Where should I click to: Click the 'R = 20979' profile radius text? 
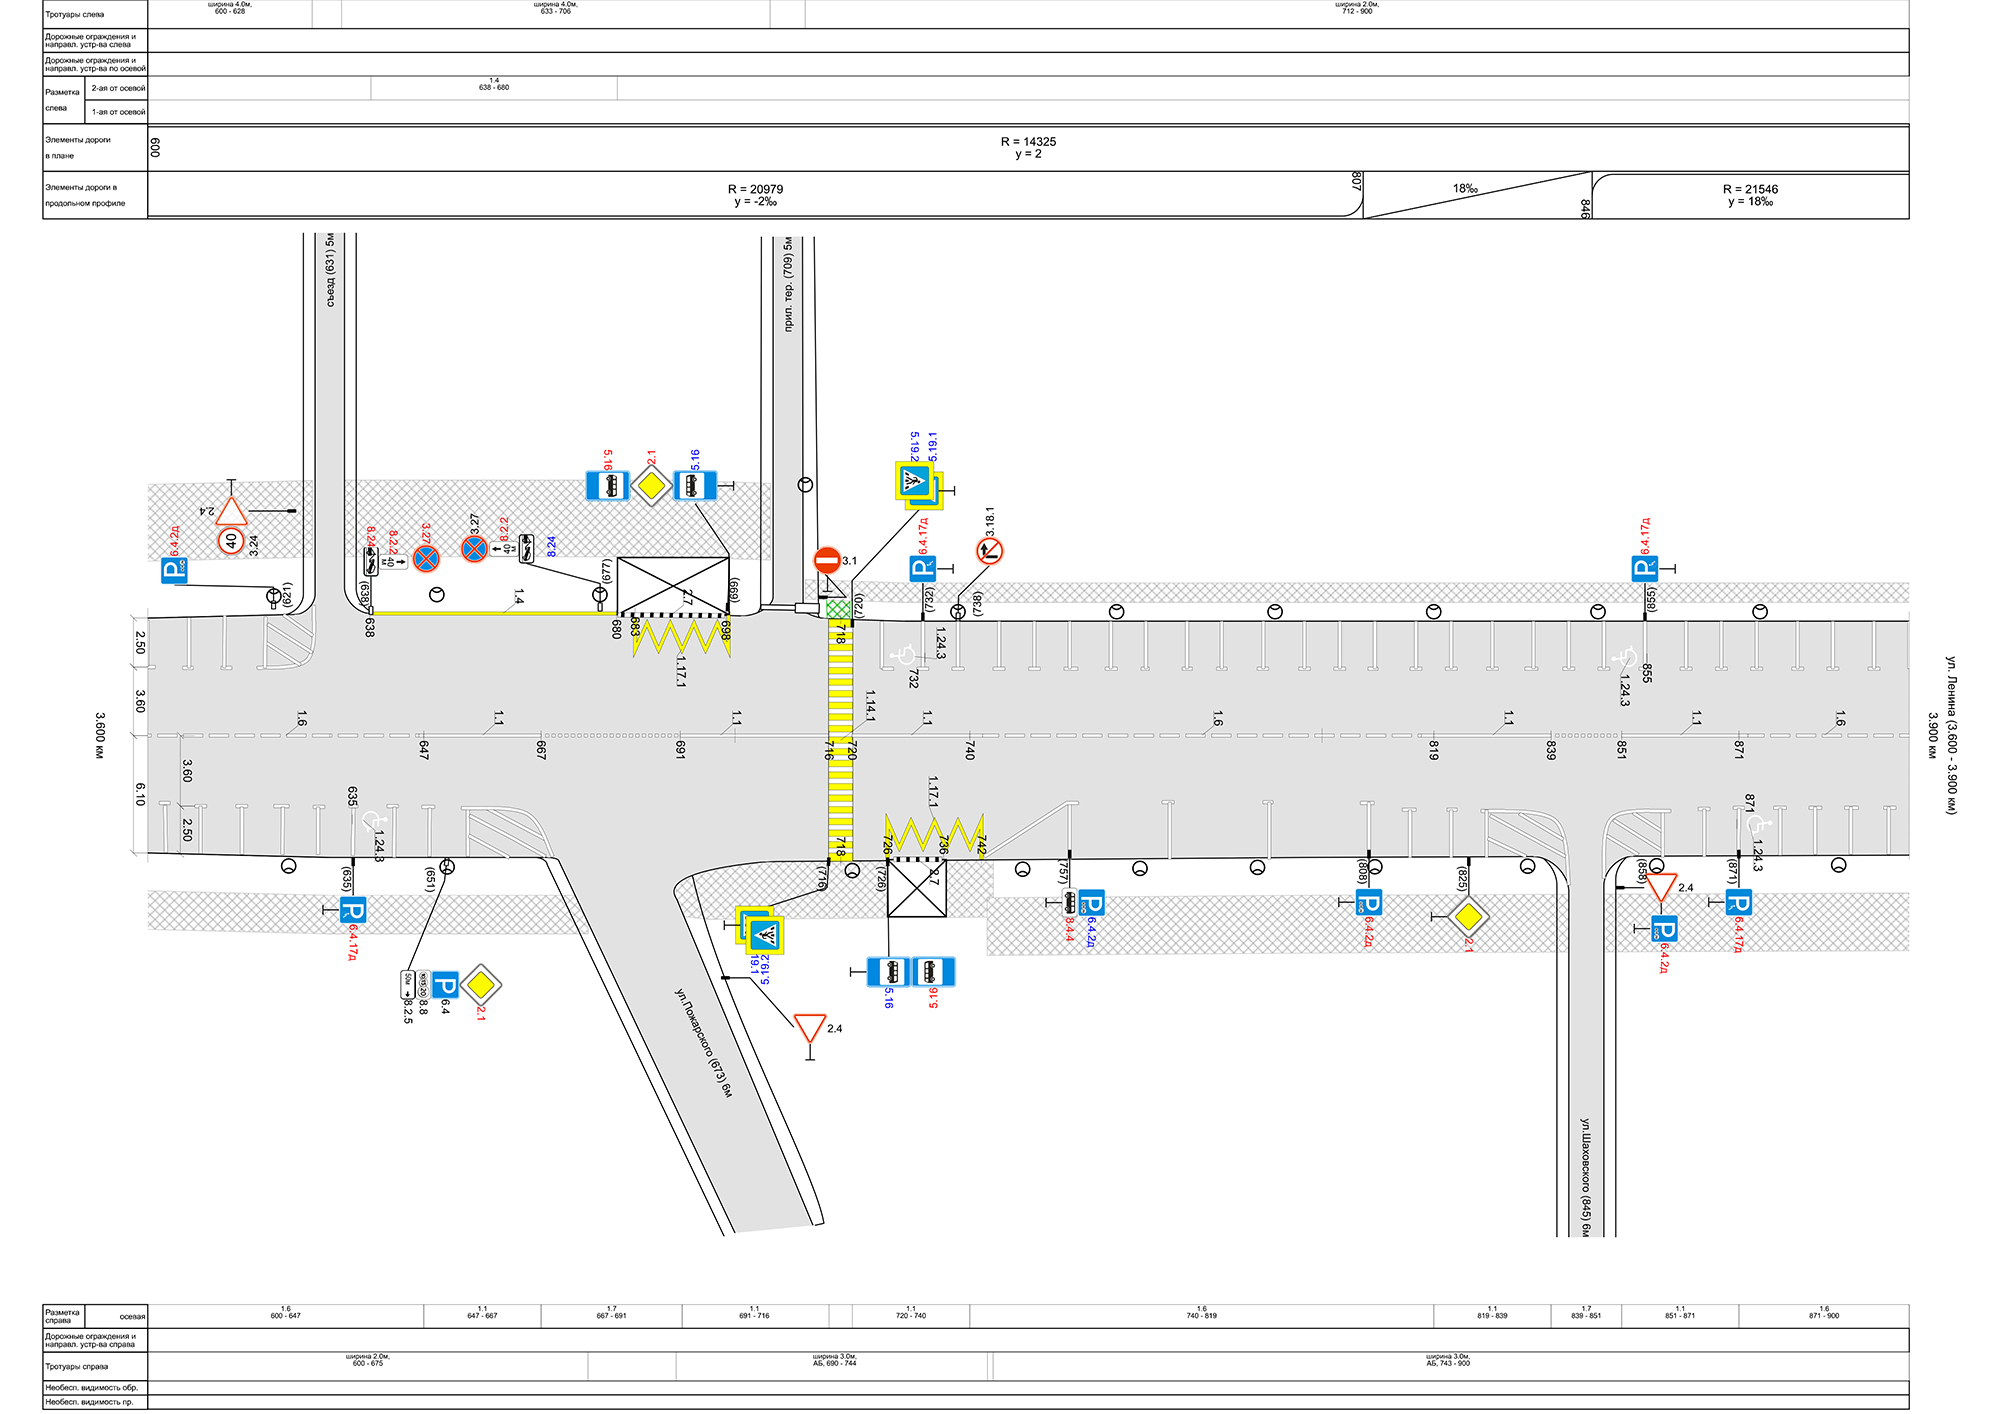(x=755, y=189)
